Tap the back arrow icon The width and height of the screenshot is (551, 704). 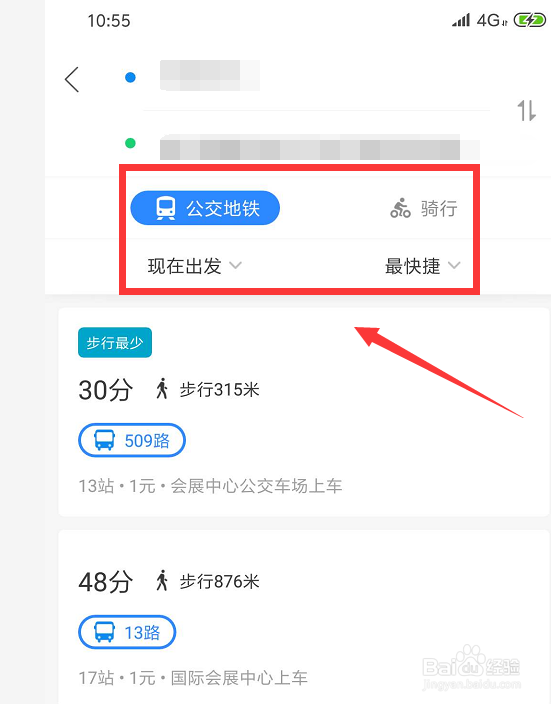(72, 79)
